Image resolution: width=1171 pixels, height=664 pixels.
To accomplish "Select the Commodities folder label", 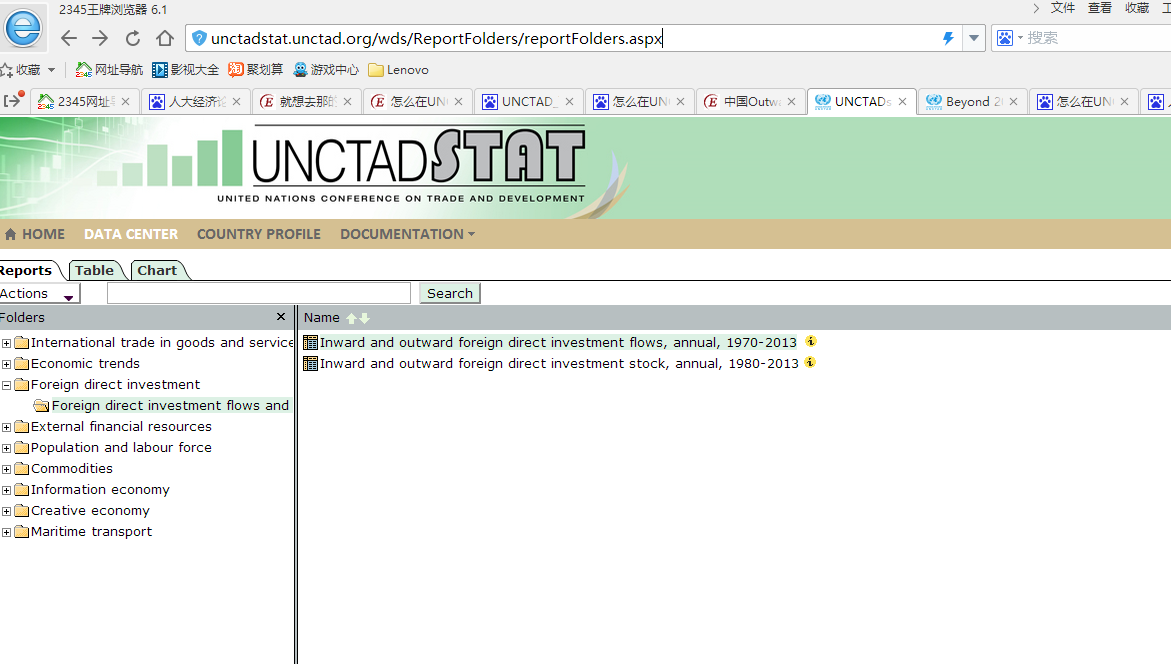I will (72, 468).
